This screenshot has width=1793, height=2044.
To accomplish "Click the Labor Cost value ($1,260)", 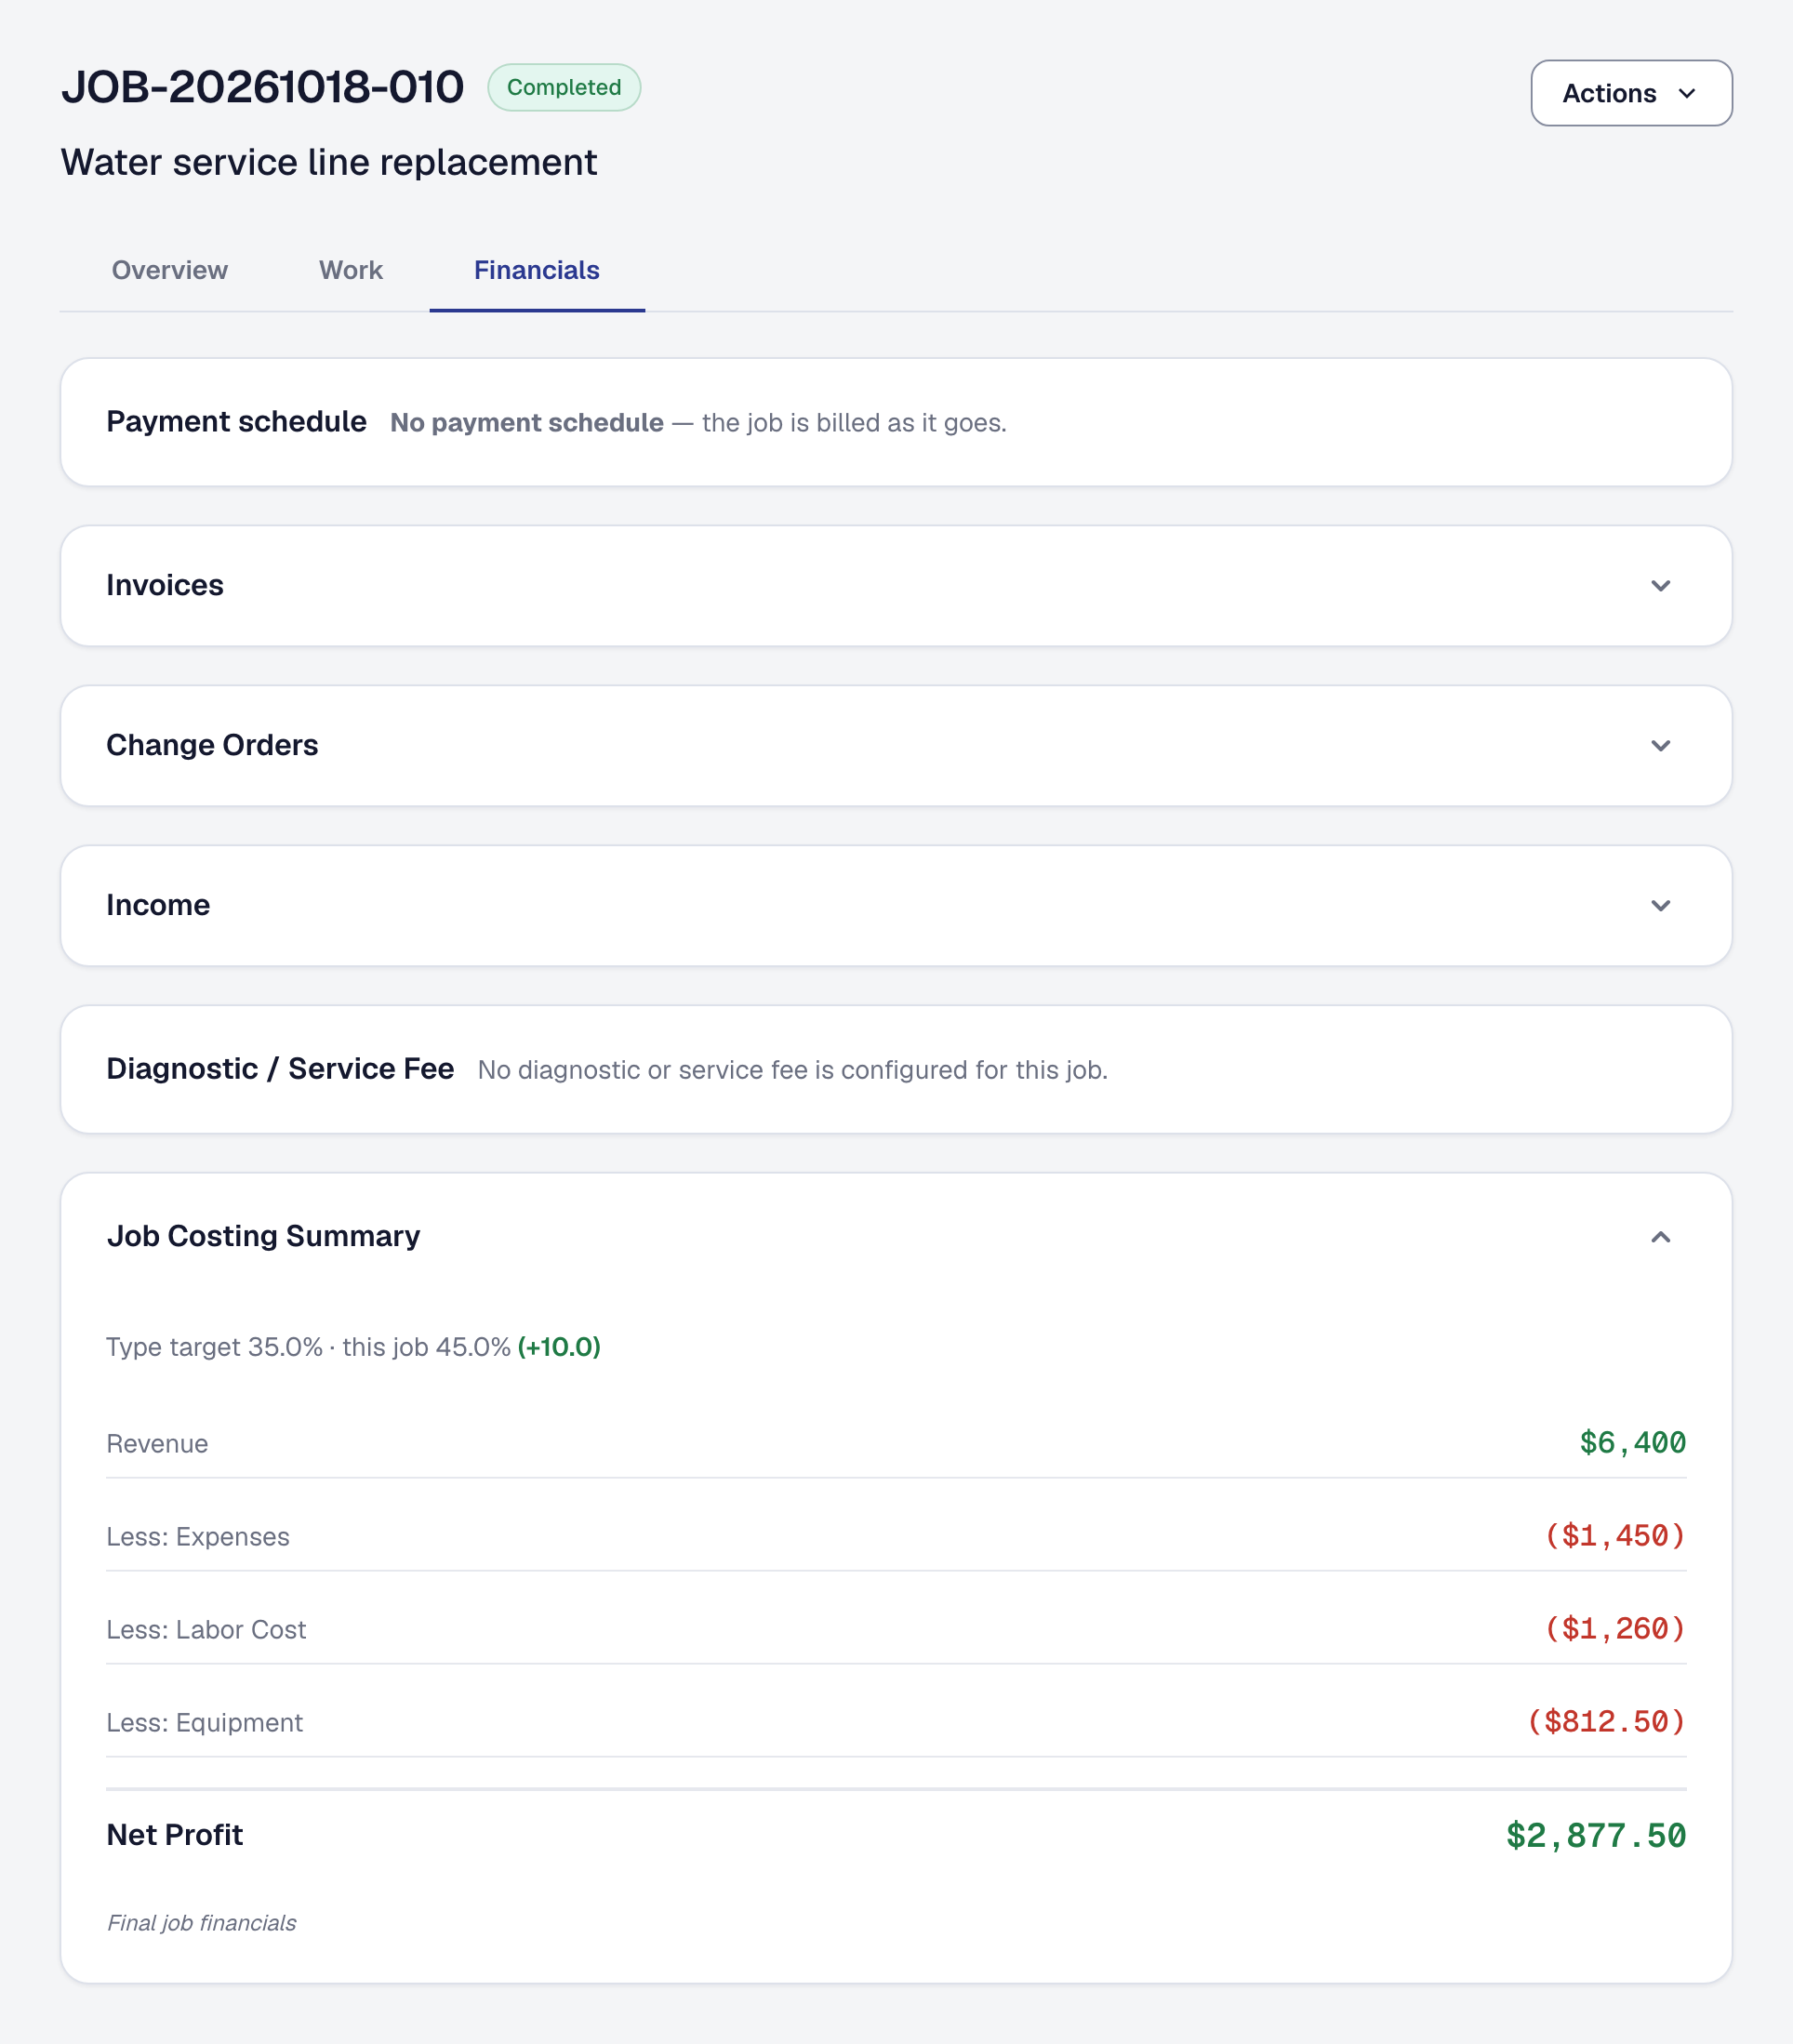I will click(1615, 1629).
